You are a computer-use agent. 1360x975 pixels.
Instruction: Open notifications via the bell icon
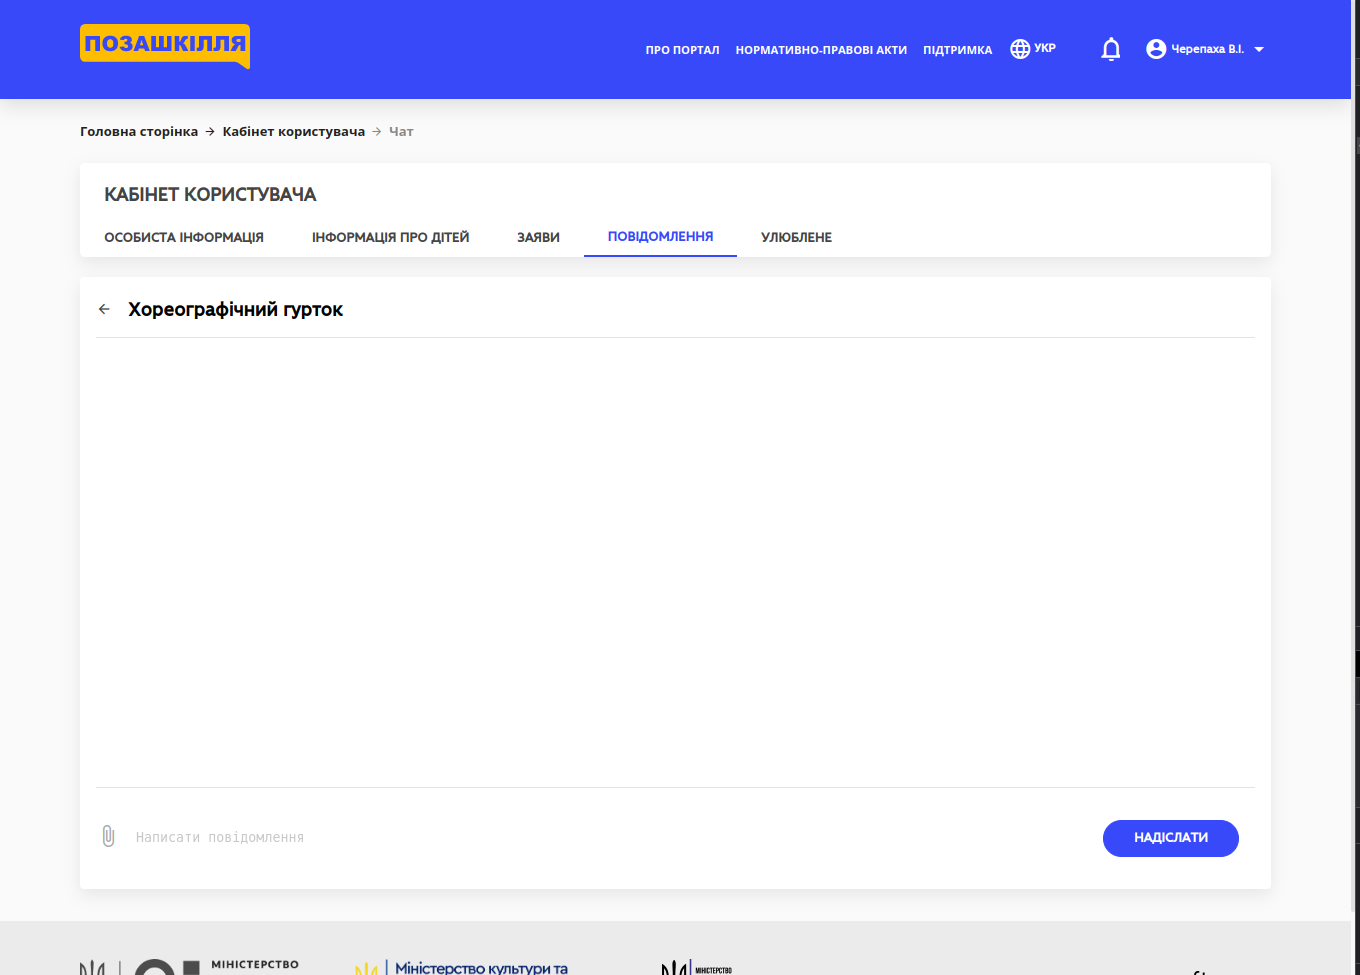click(1110, 48)
